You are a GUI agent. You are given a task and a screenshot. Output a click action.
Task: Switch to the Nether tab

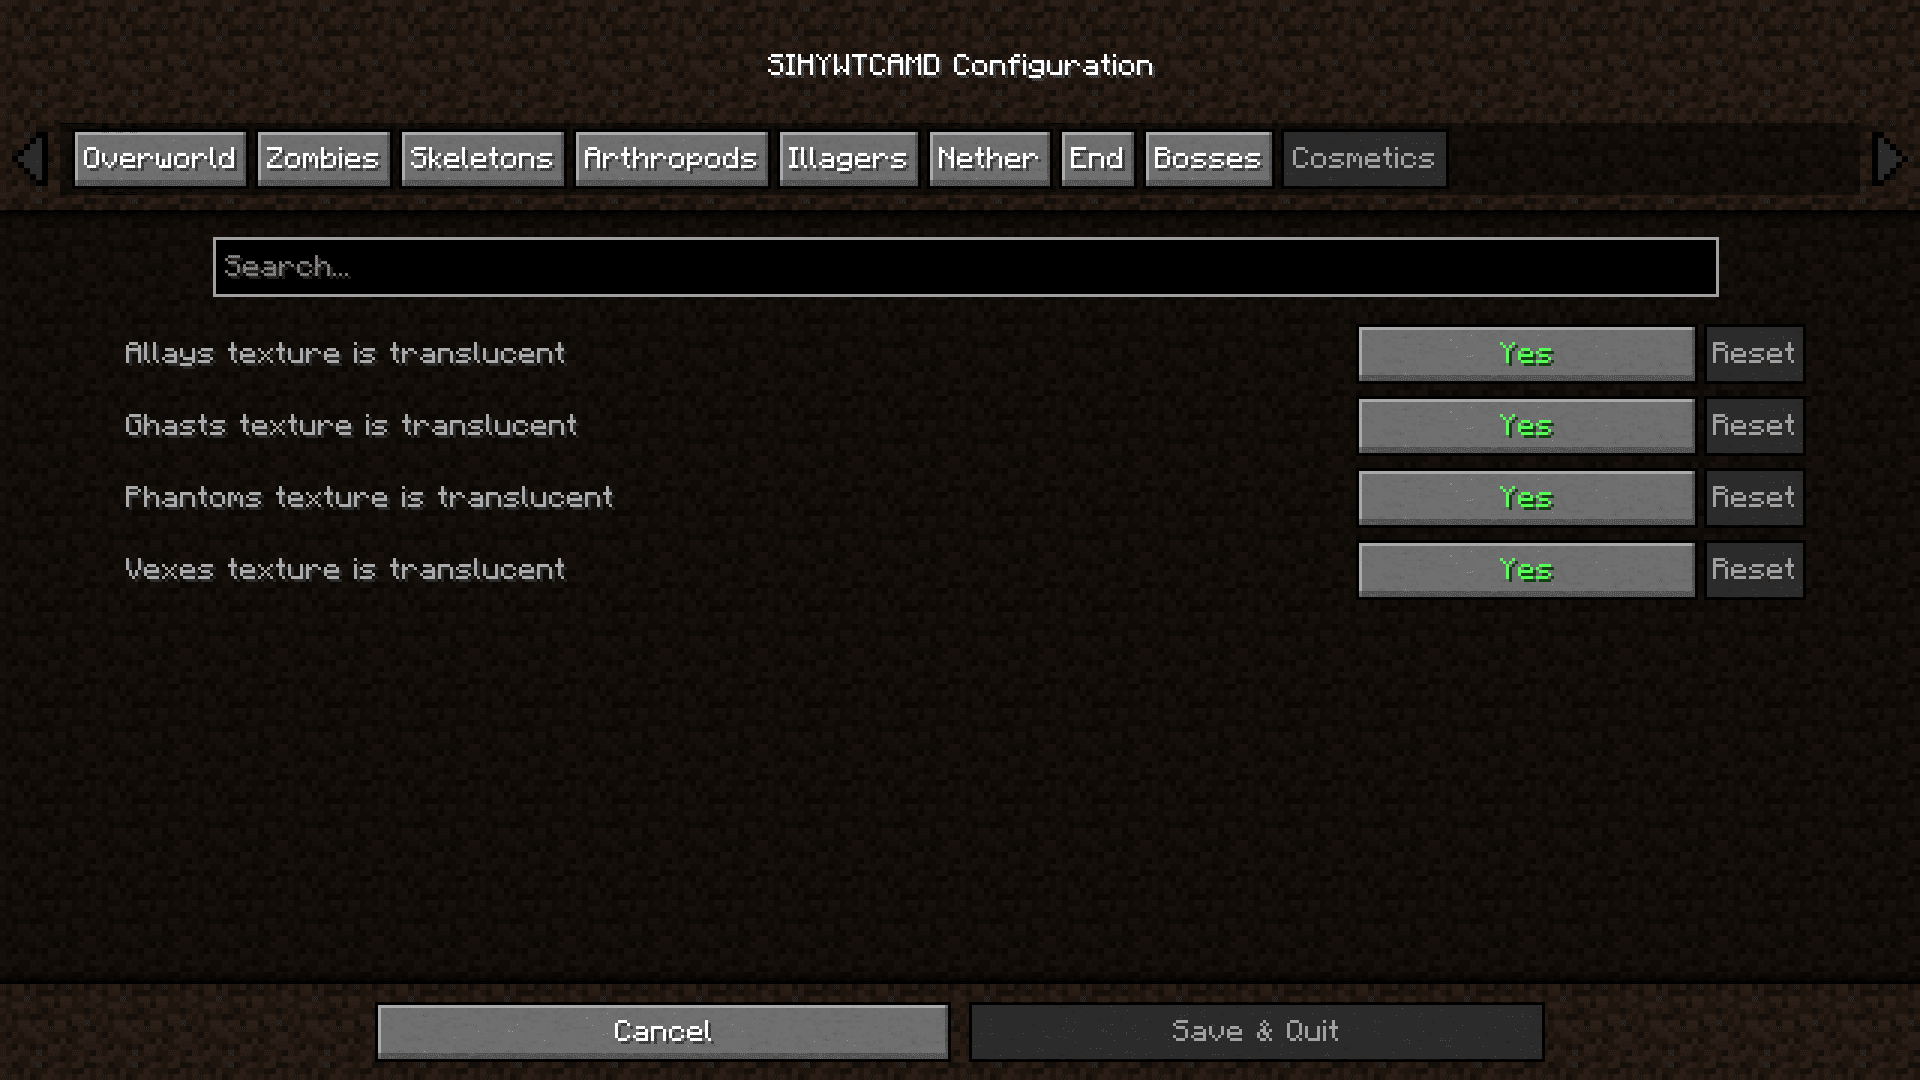pos(988,158)
